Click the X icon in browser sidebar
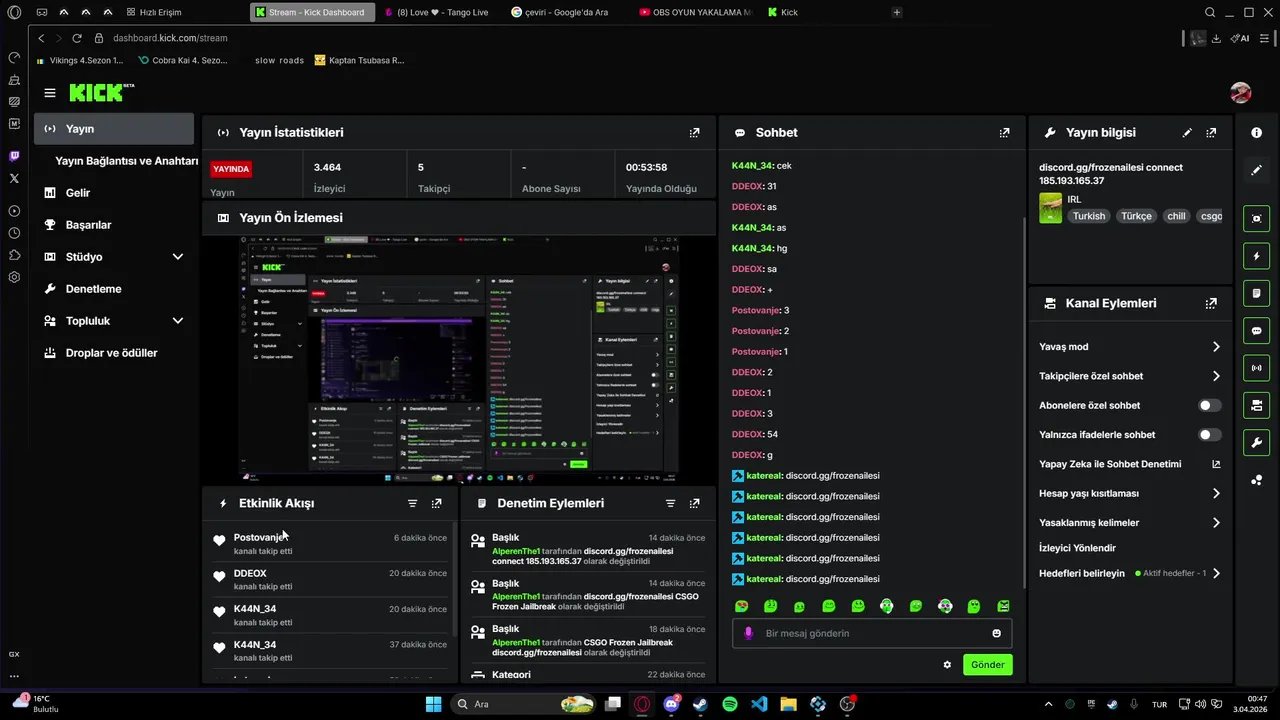 (x=14, y=178)
